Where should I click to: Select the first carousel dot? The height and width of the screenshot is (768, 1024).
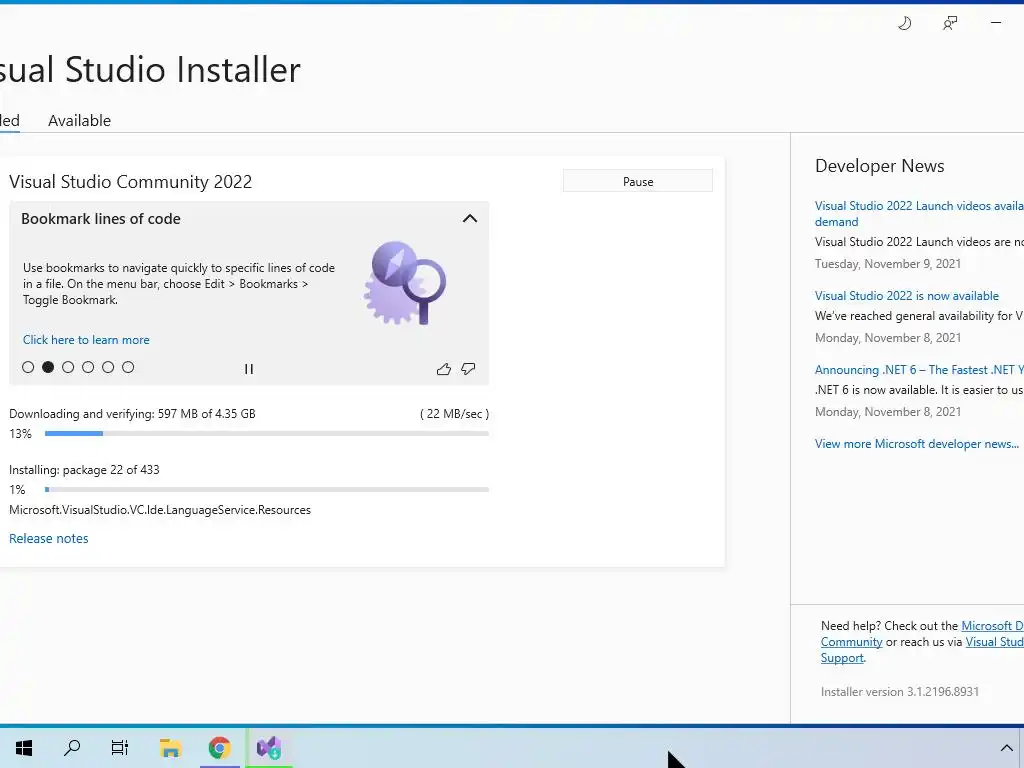tap(28, 367)
